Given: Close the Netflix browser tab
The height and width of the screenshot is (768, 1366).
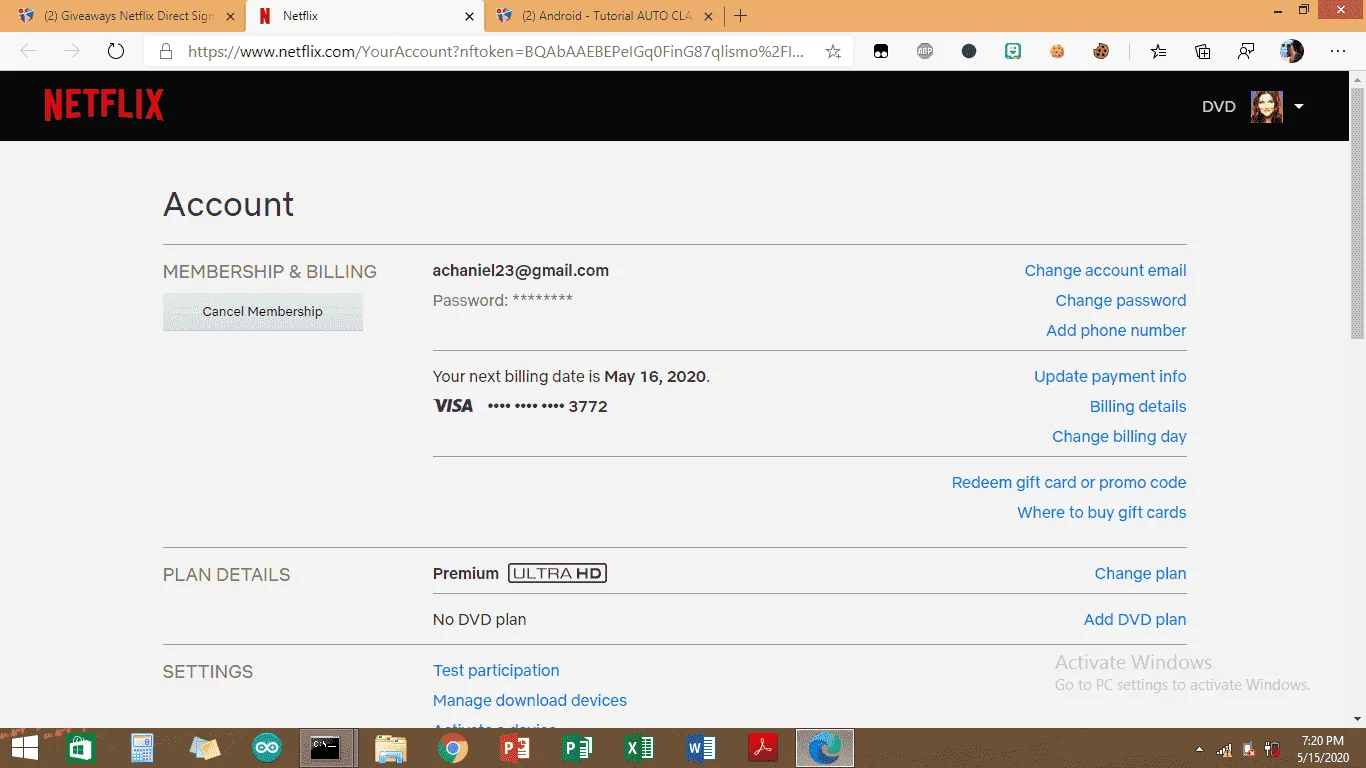Looking at the screenshot, I should coord(470,16).
